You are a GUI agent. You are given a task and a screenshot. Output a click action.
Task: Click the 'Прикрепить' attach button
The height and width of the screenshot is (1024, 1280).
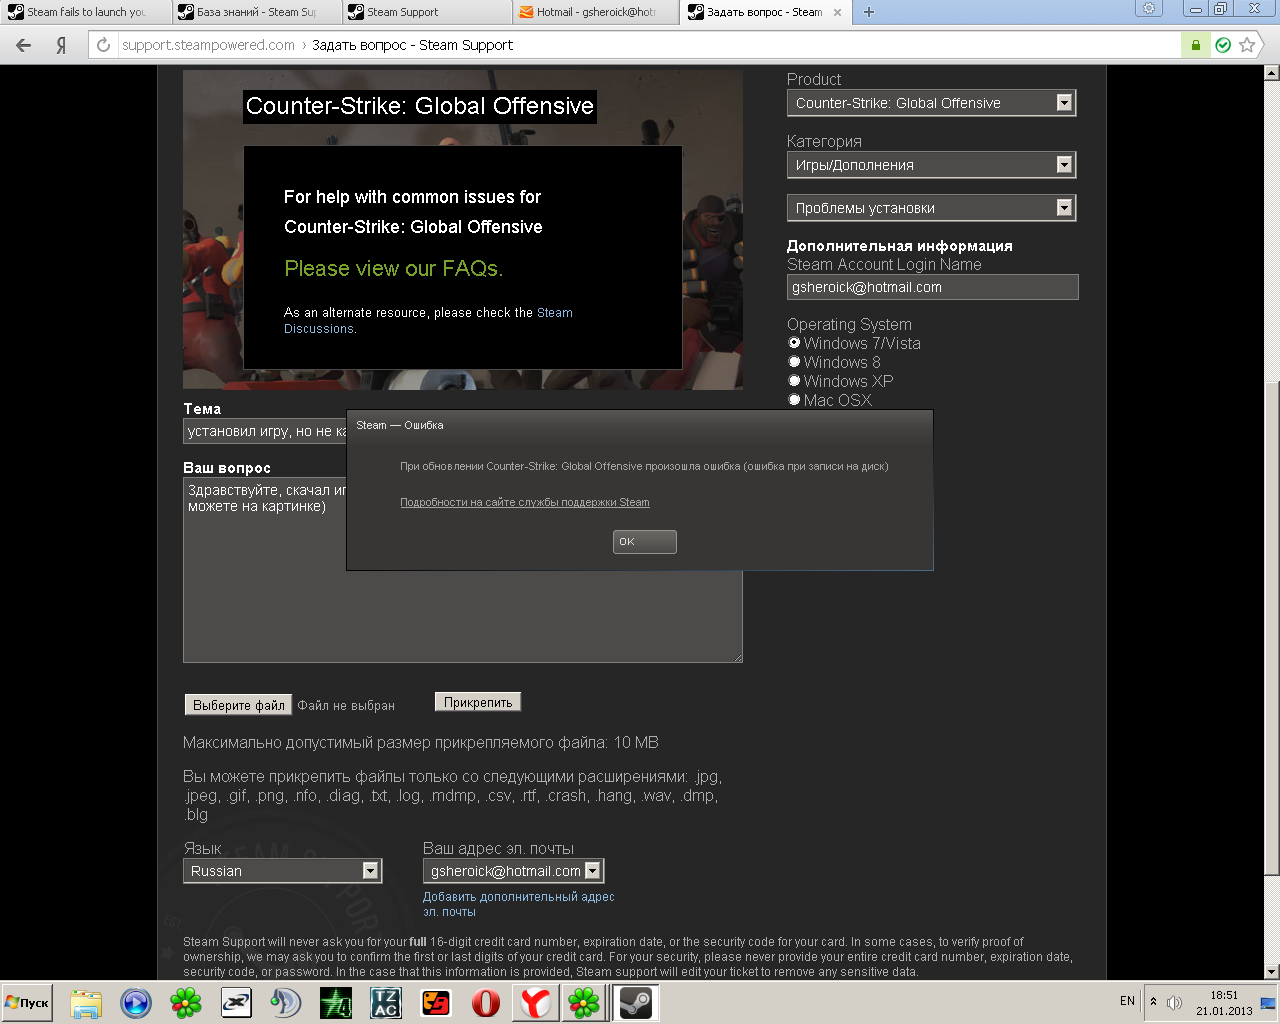point(478,702)
